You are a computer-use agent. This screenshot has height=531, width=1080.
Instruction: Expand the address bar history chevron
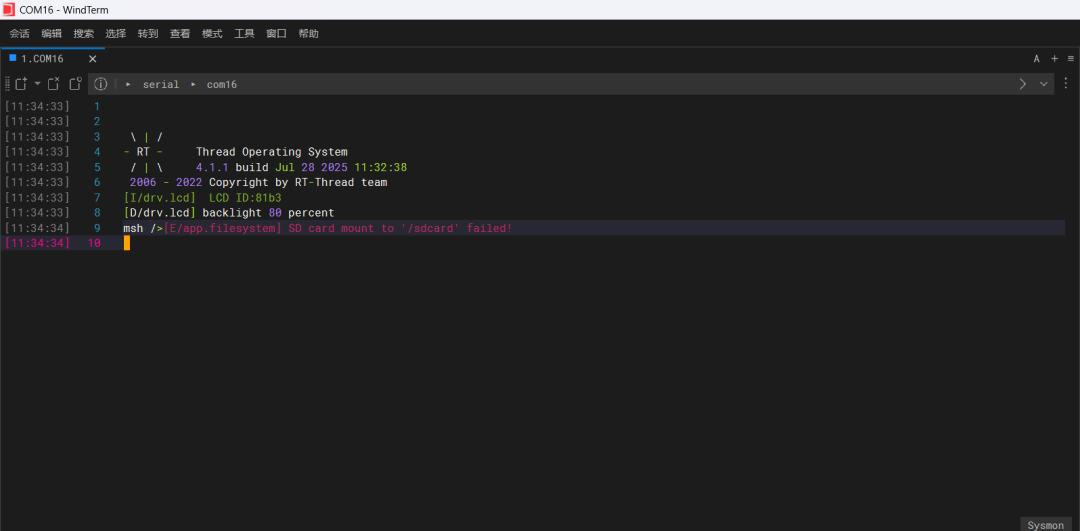(1044, 84)
